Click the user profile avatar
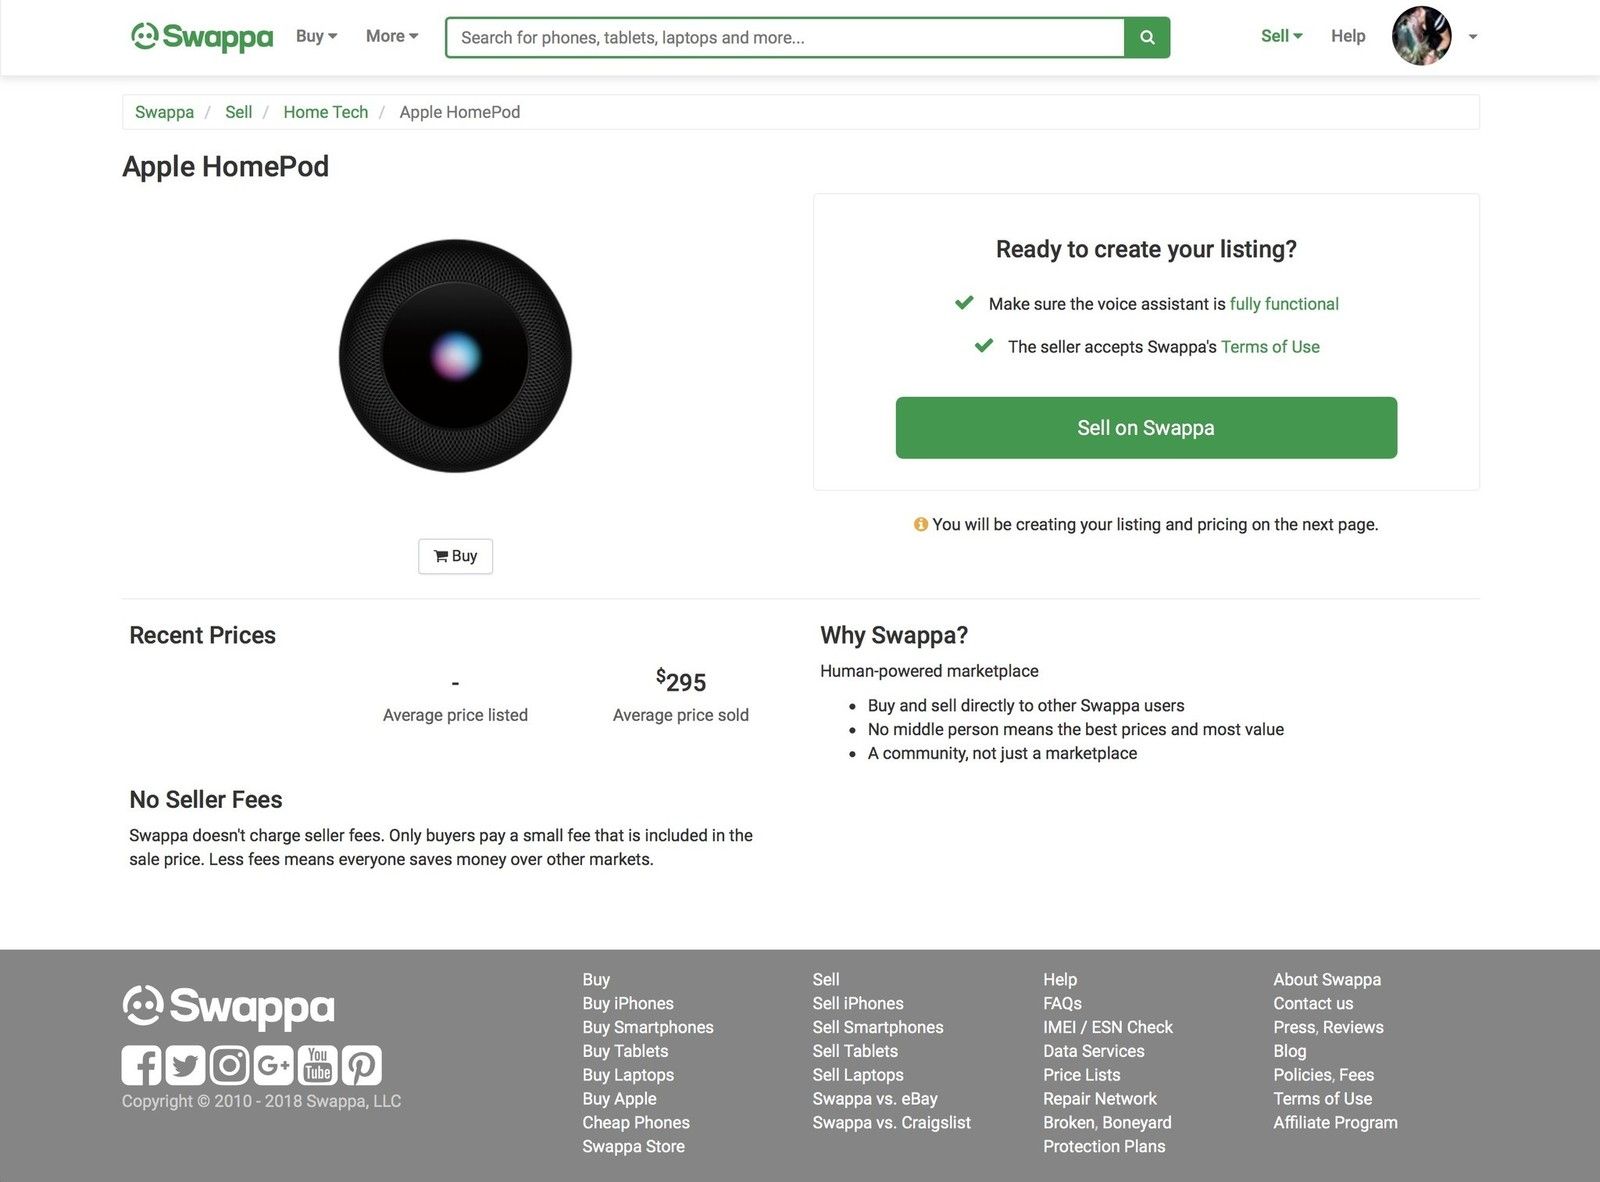 pos(1421,36)
